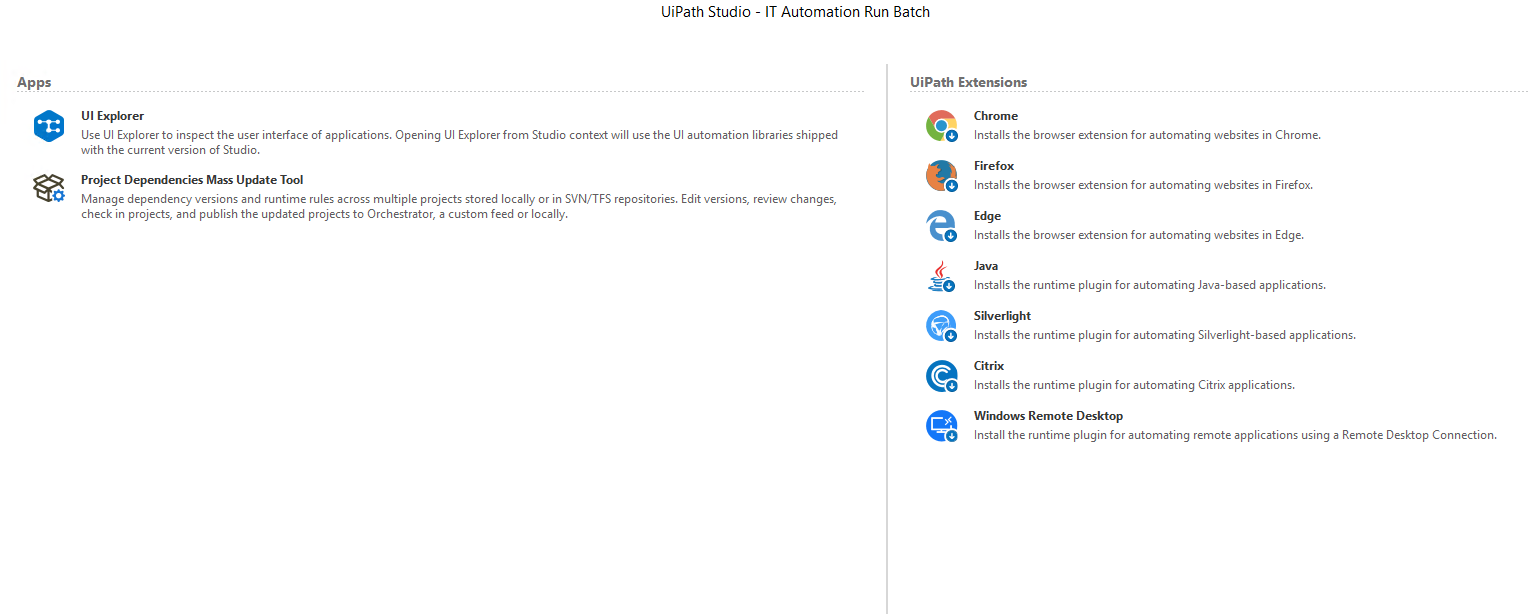Click the Windows Remote Desktop label text
1529x614 pixels.
click(x=1048, y=415)
